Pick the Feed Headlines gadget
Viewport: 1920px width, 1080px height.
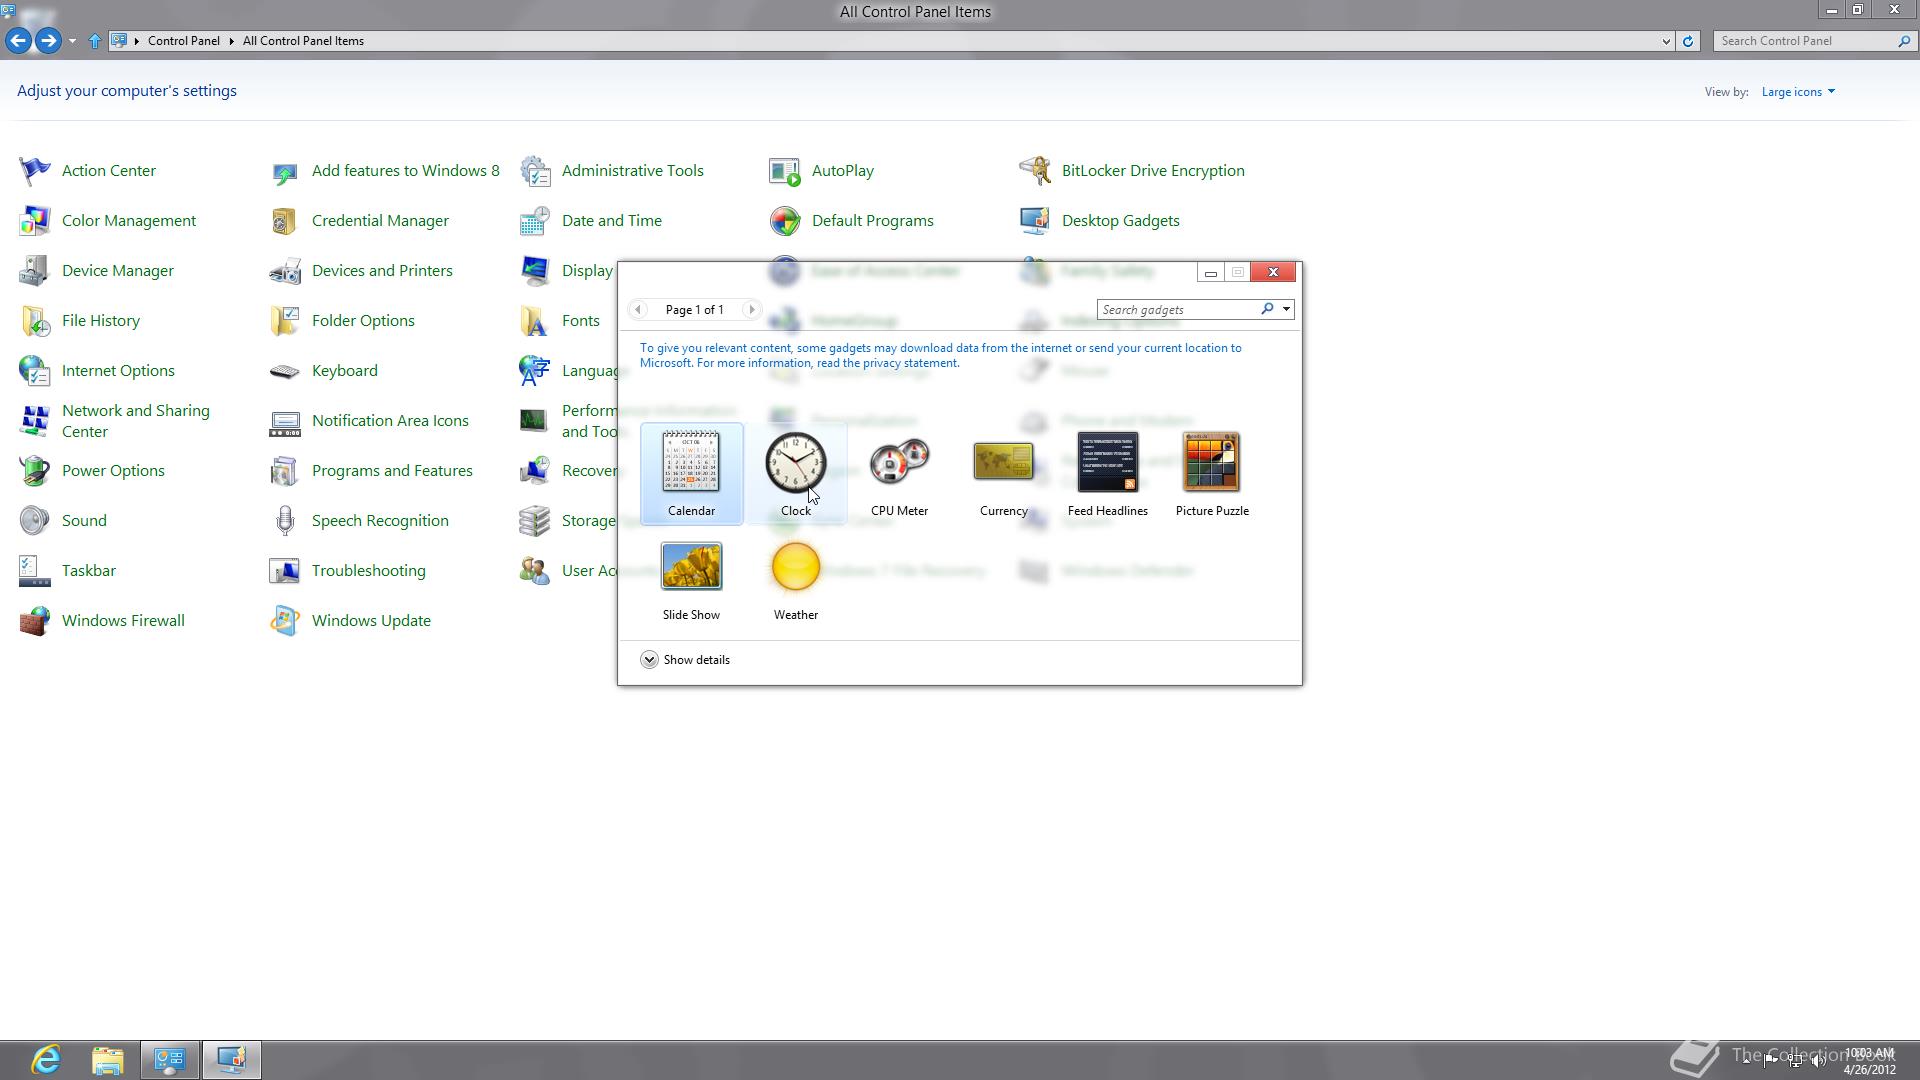[x=1107, y=474]
